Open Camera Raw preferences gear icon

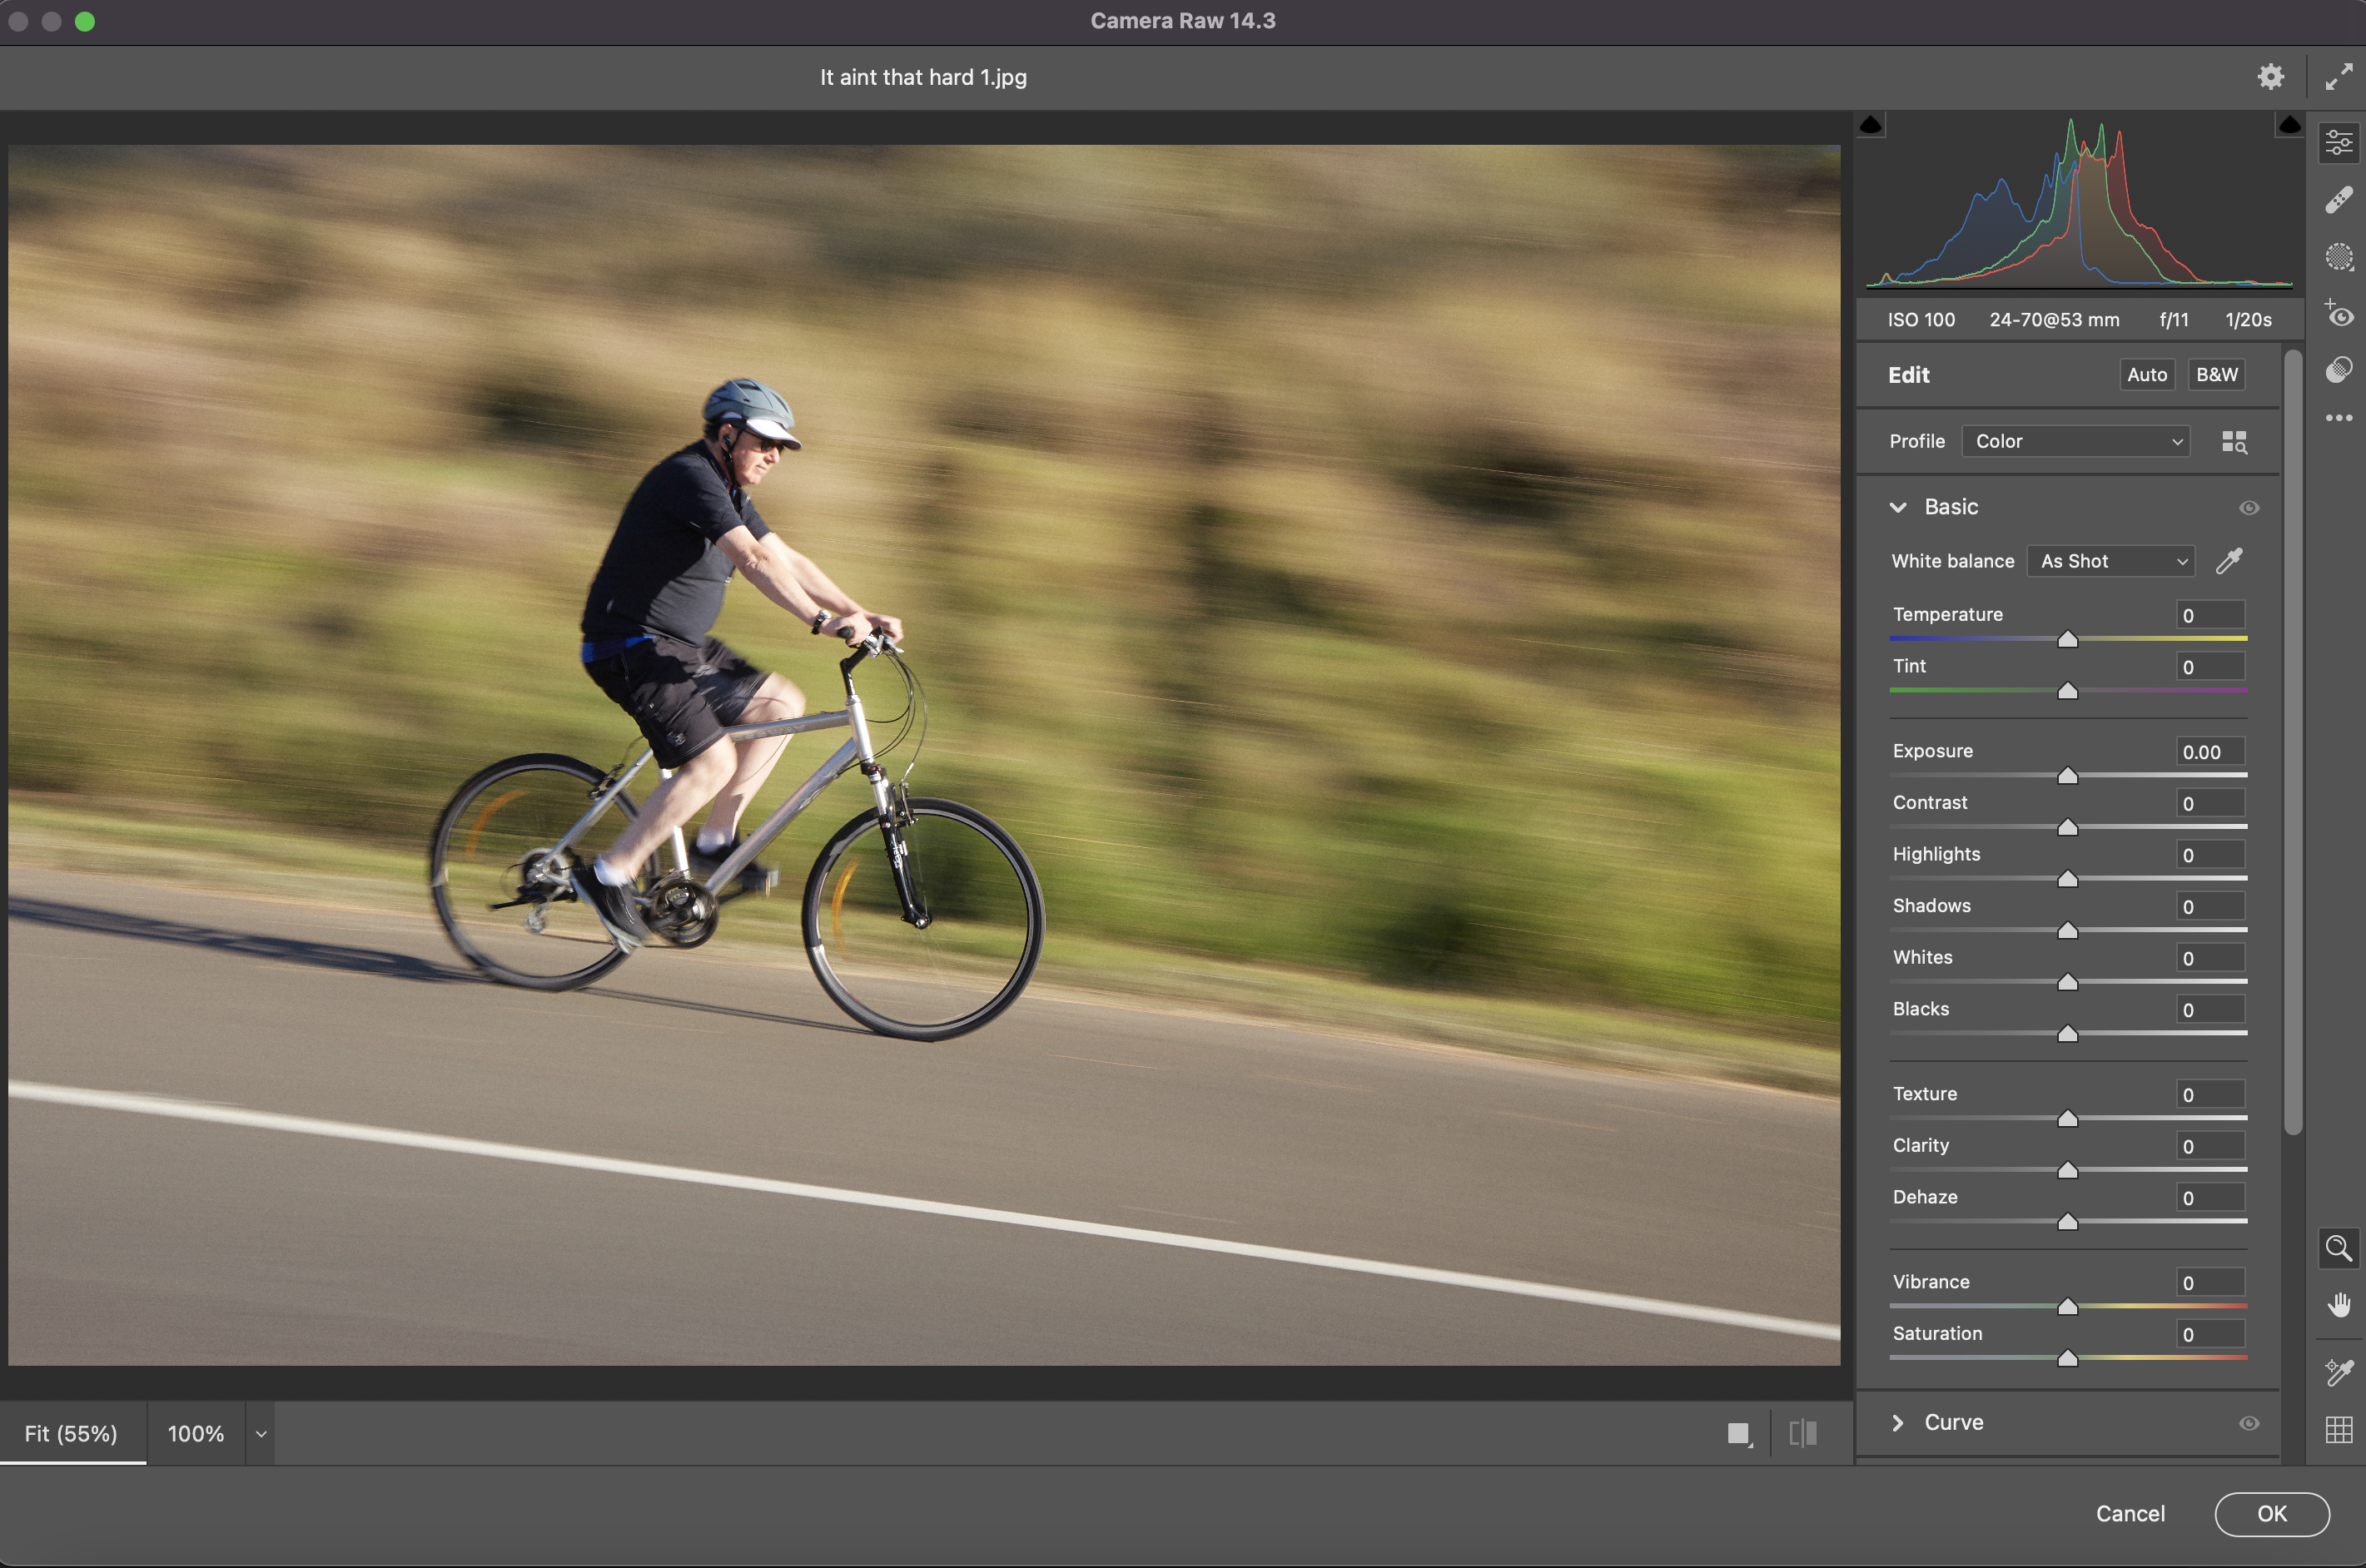tap(2270, 76)
